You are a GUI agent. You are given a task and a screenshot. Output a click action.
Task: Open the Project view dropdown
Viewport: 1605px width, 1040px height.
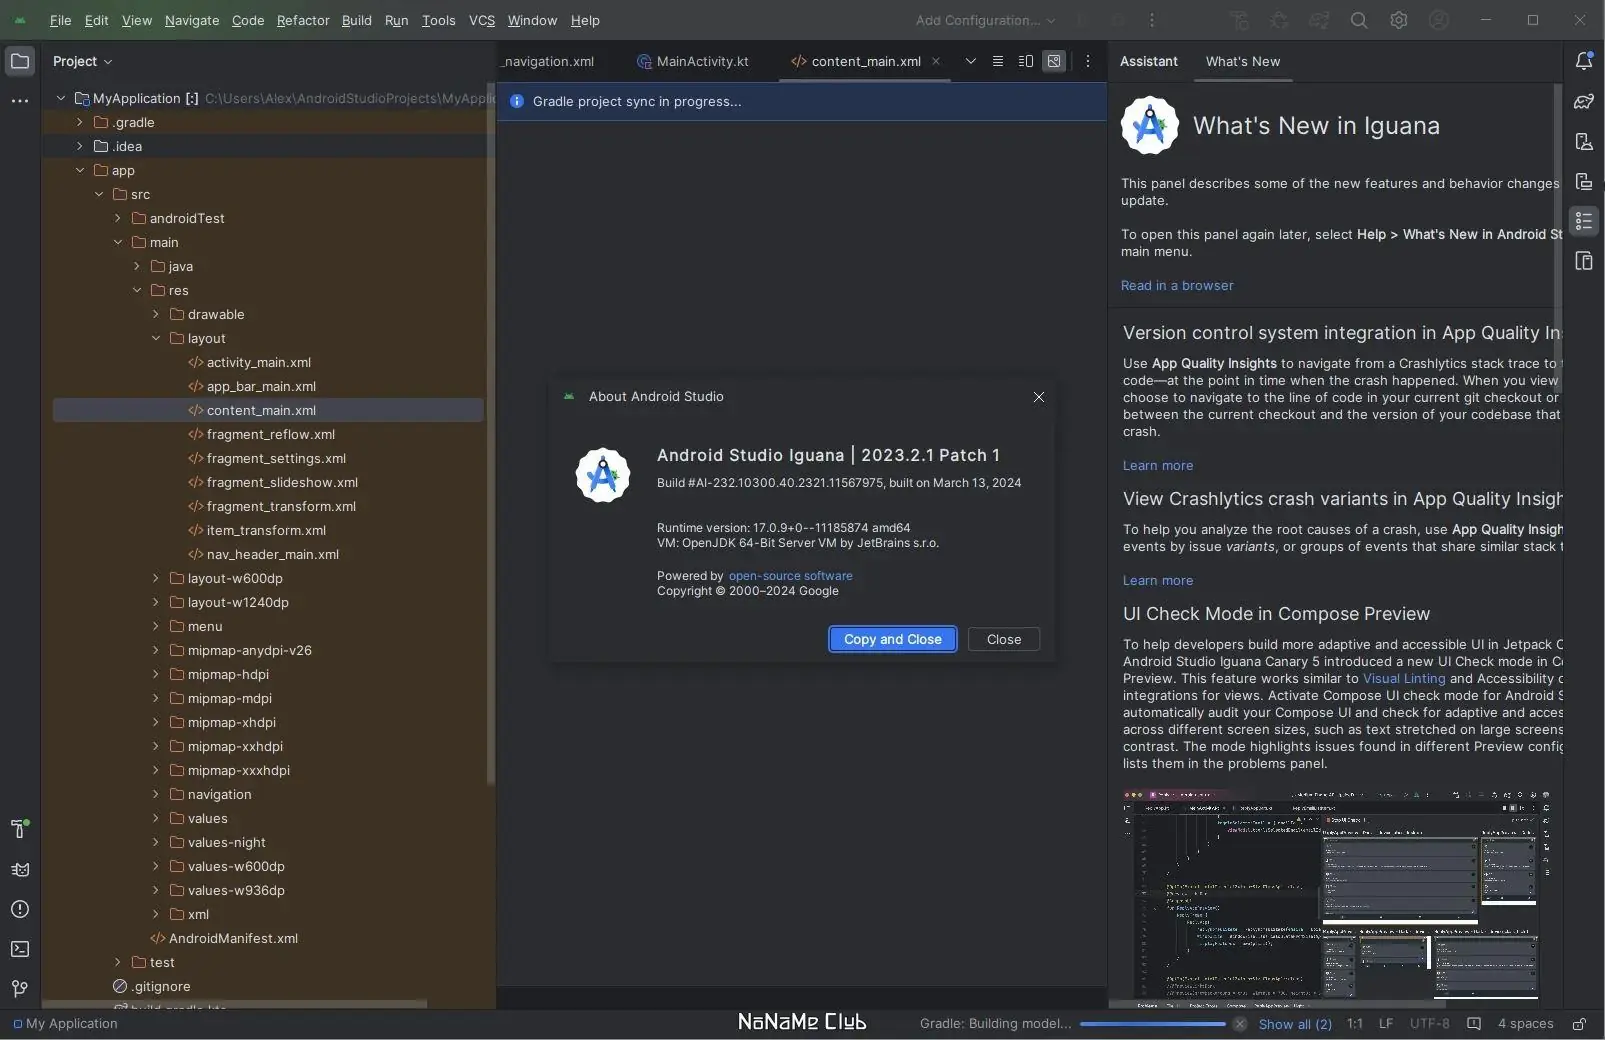click(x=82, y=61)
